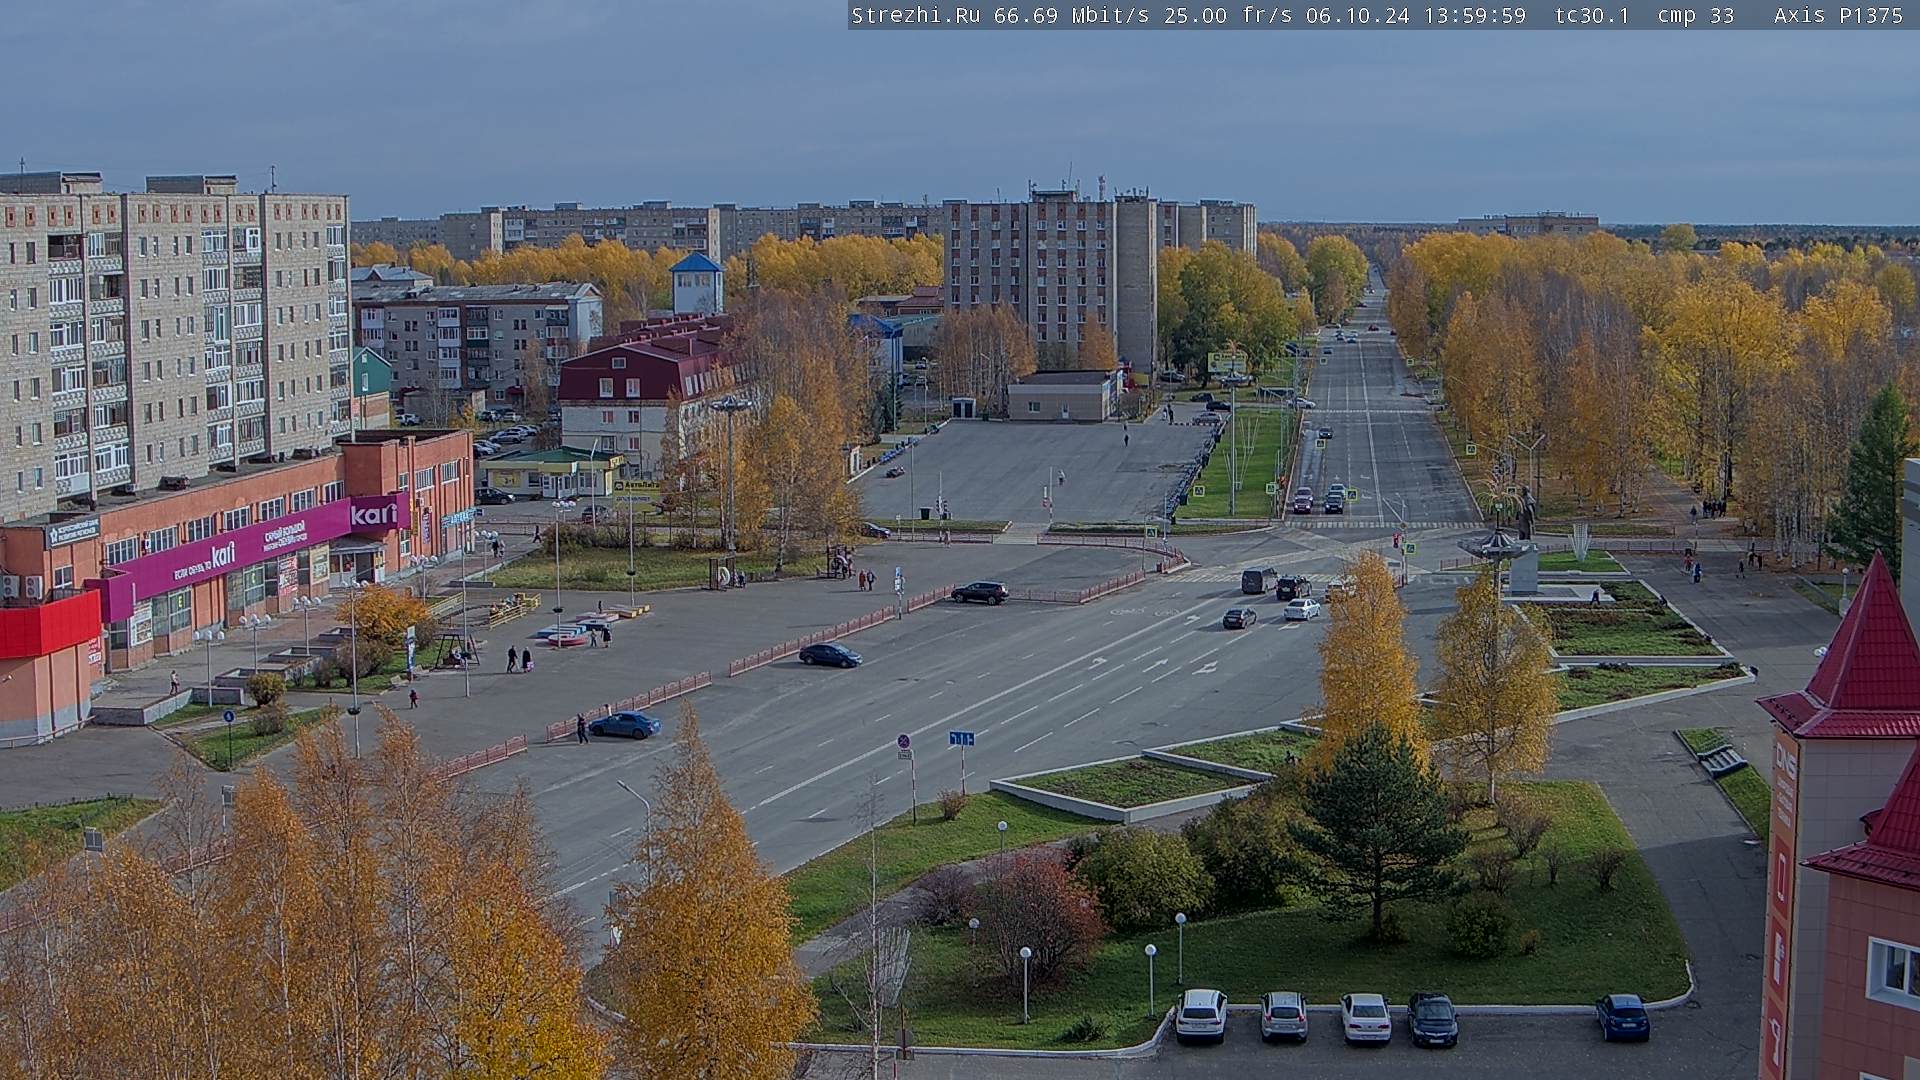Image resolution: width=1920 pixels, height=1080 pixels.
Task: Select the Axis P1375 camera model text
Action: 1838,15
